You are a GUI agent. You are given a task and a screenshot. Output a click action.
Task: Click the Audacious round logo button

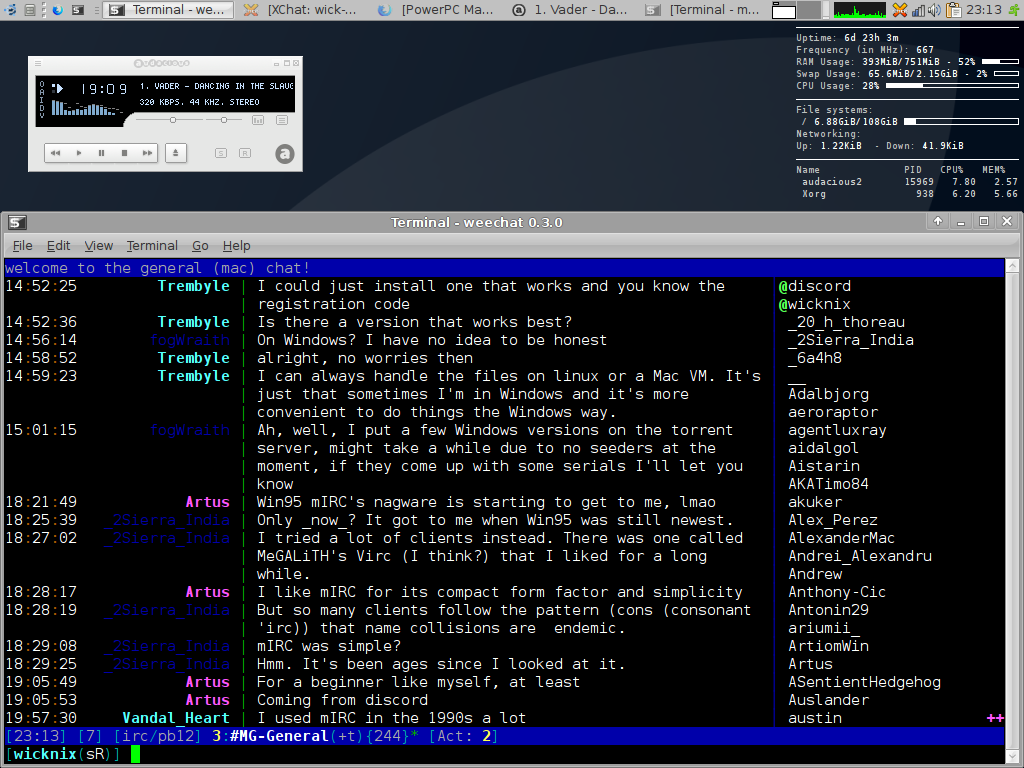(285, 154)
